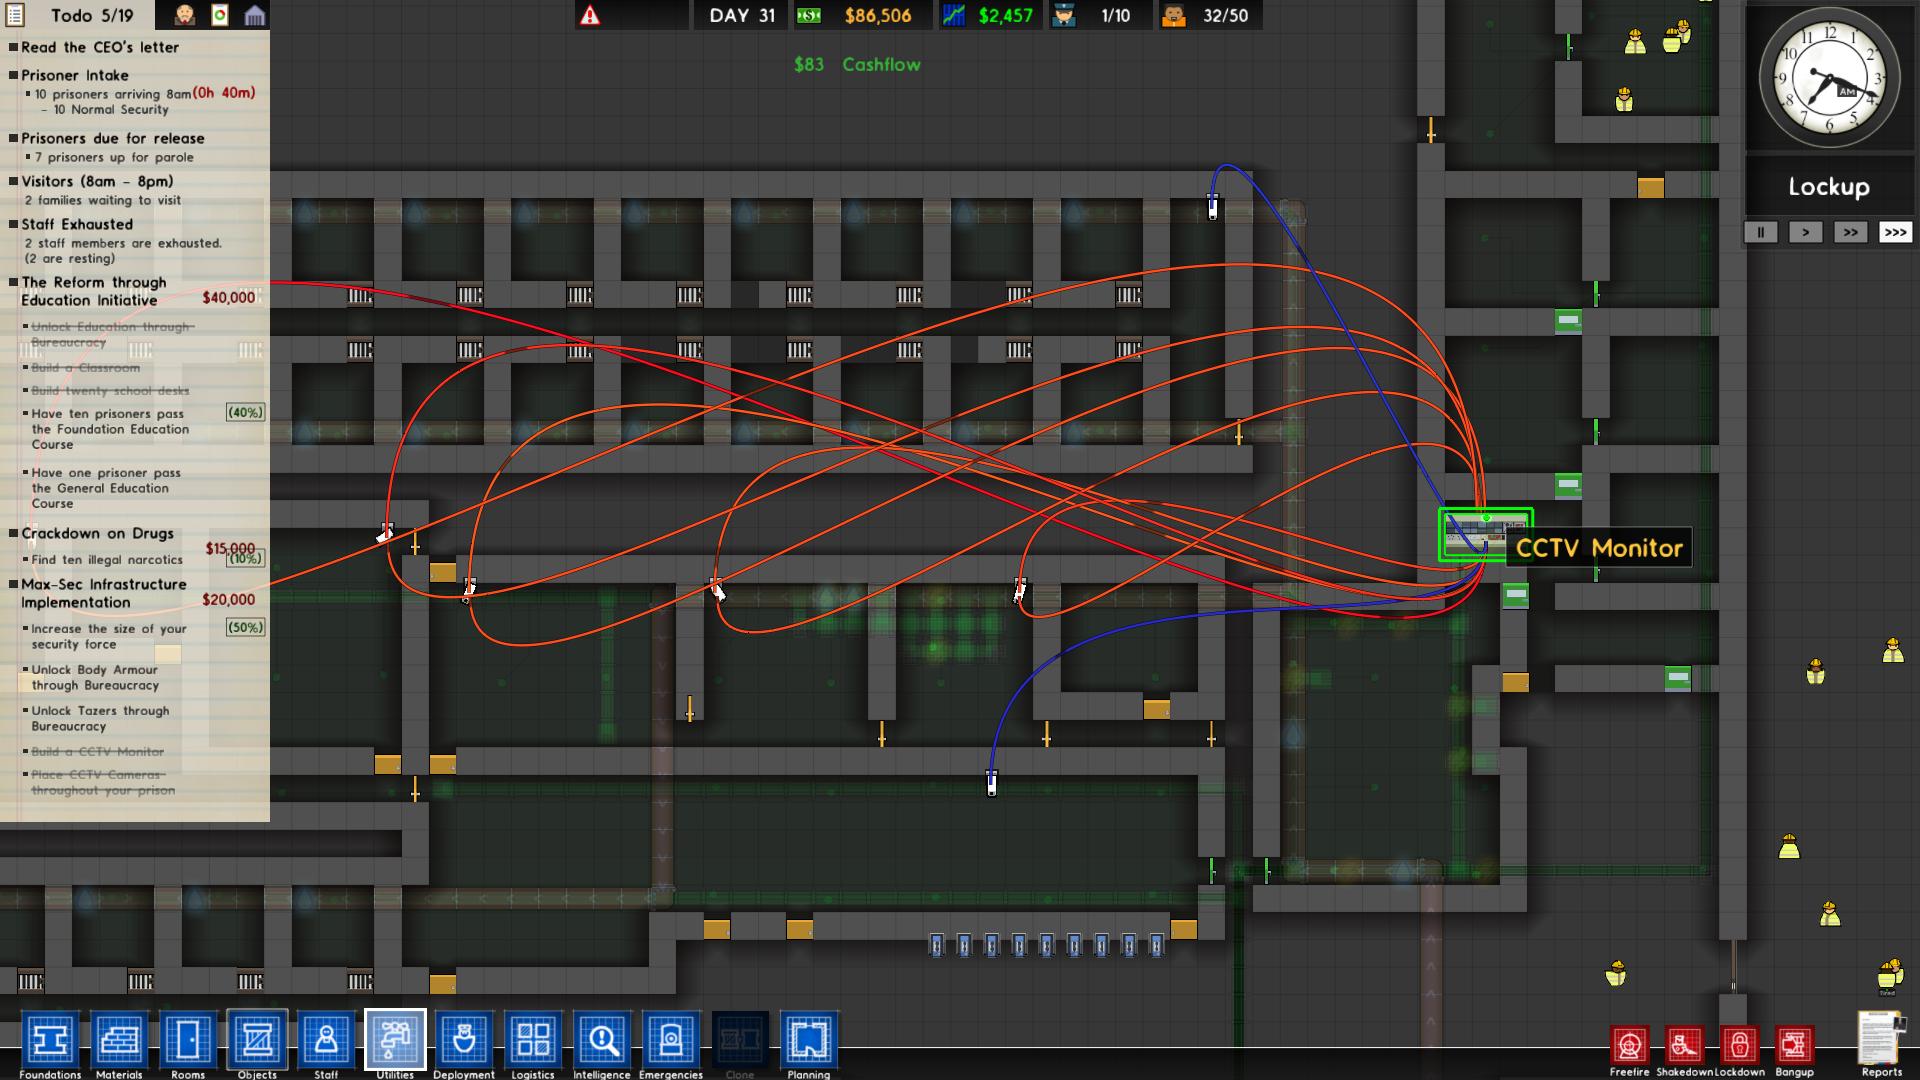Open the Logistics view
The width and height of the screenshot is (1920, 1080).
[x=533, y=1040]
